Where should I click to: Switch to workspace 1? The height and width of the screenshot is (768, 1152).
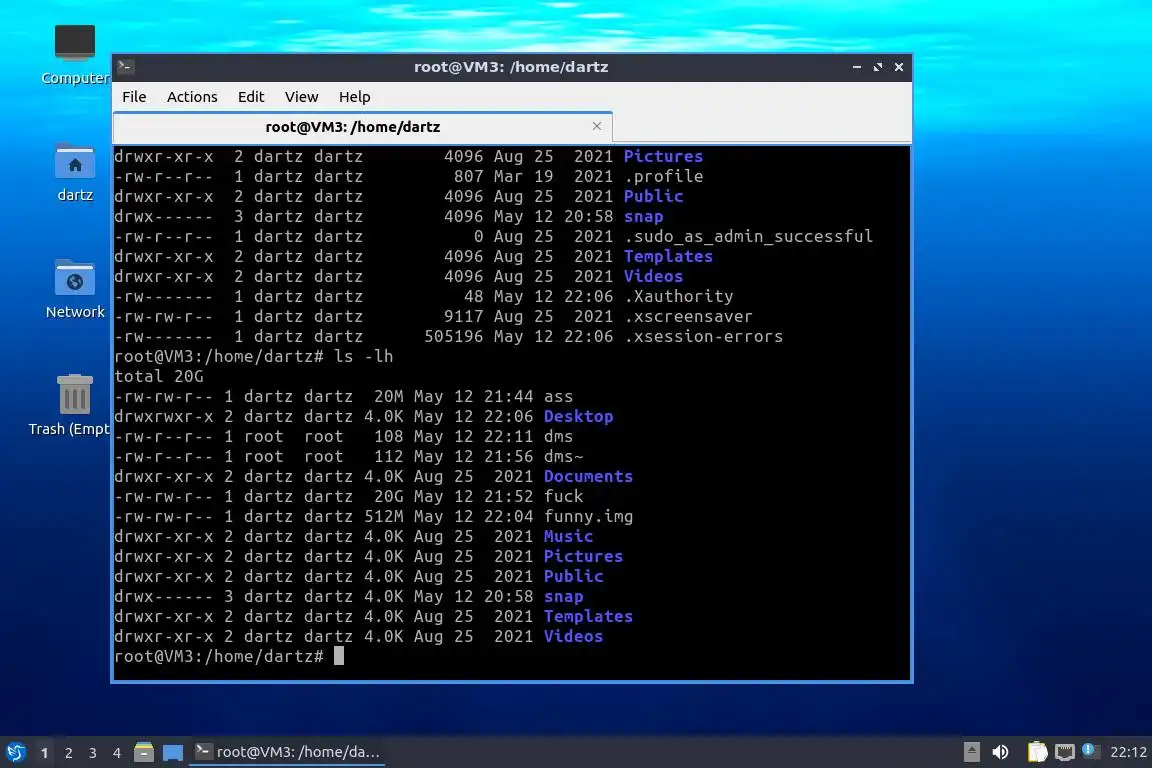(x=44, y=753)
